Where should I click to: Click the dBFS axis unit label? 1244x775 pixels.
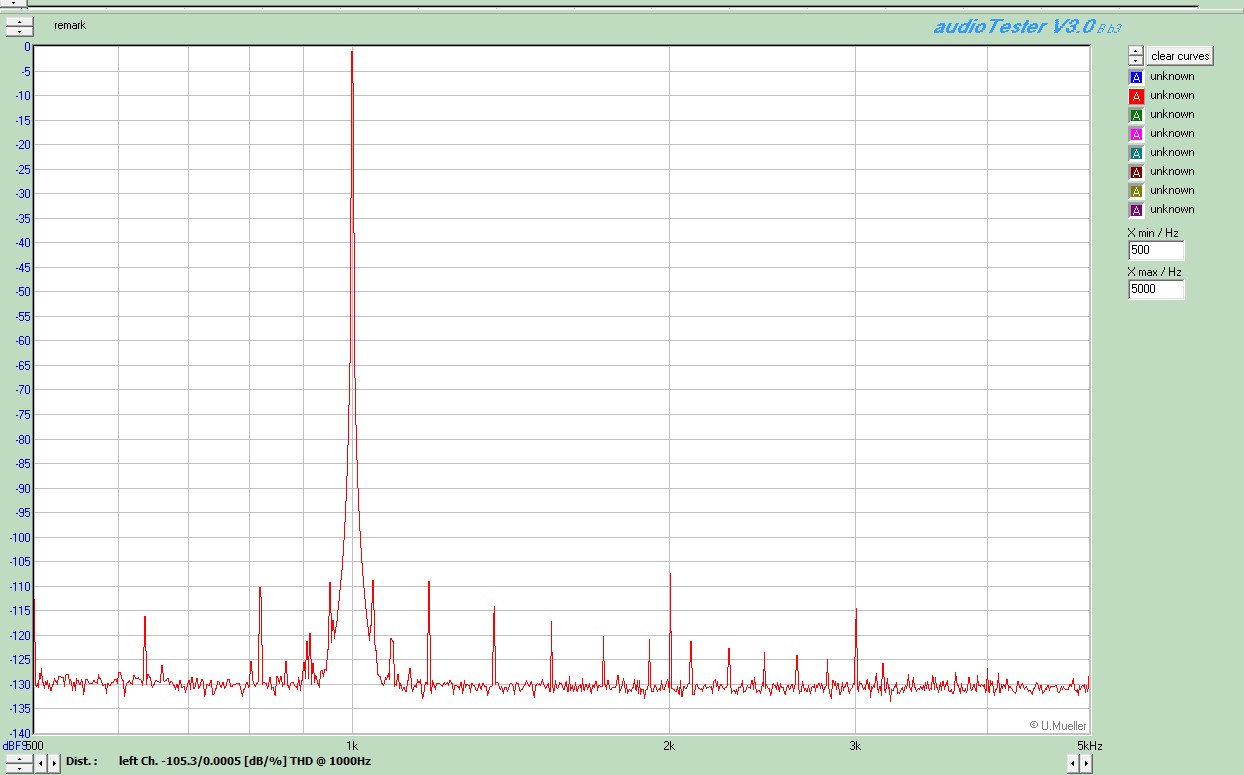click(14, 746)
